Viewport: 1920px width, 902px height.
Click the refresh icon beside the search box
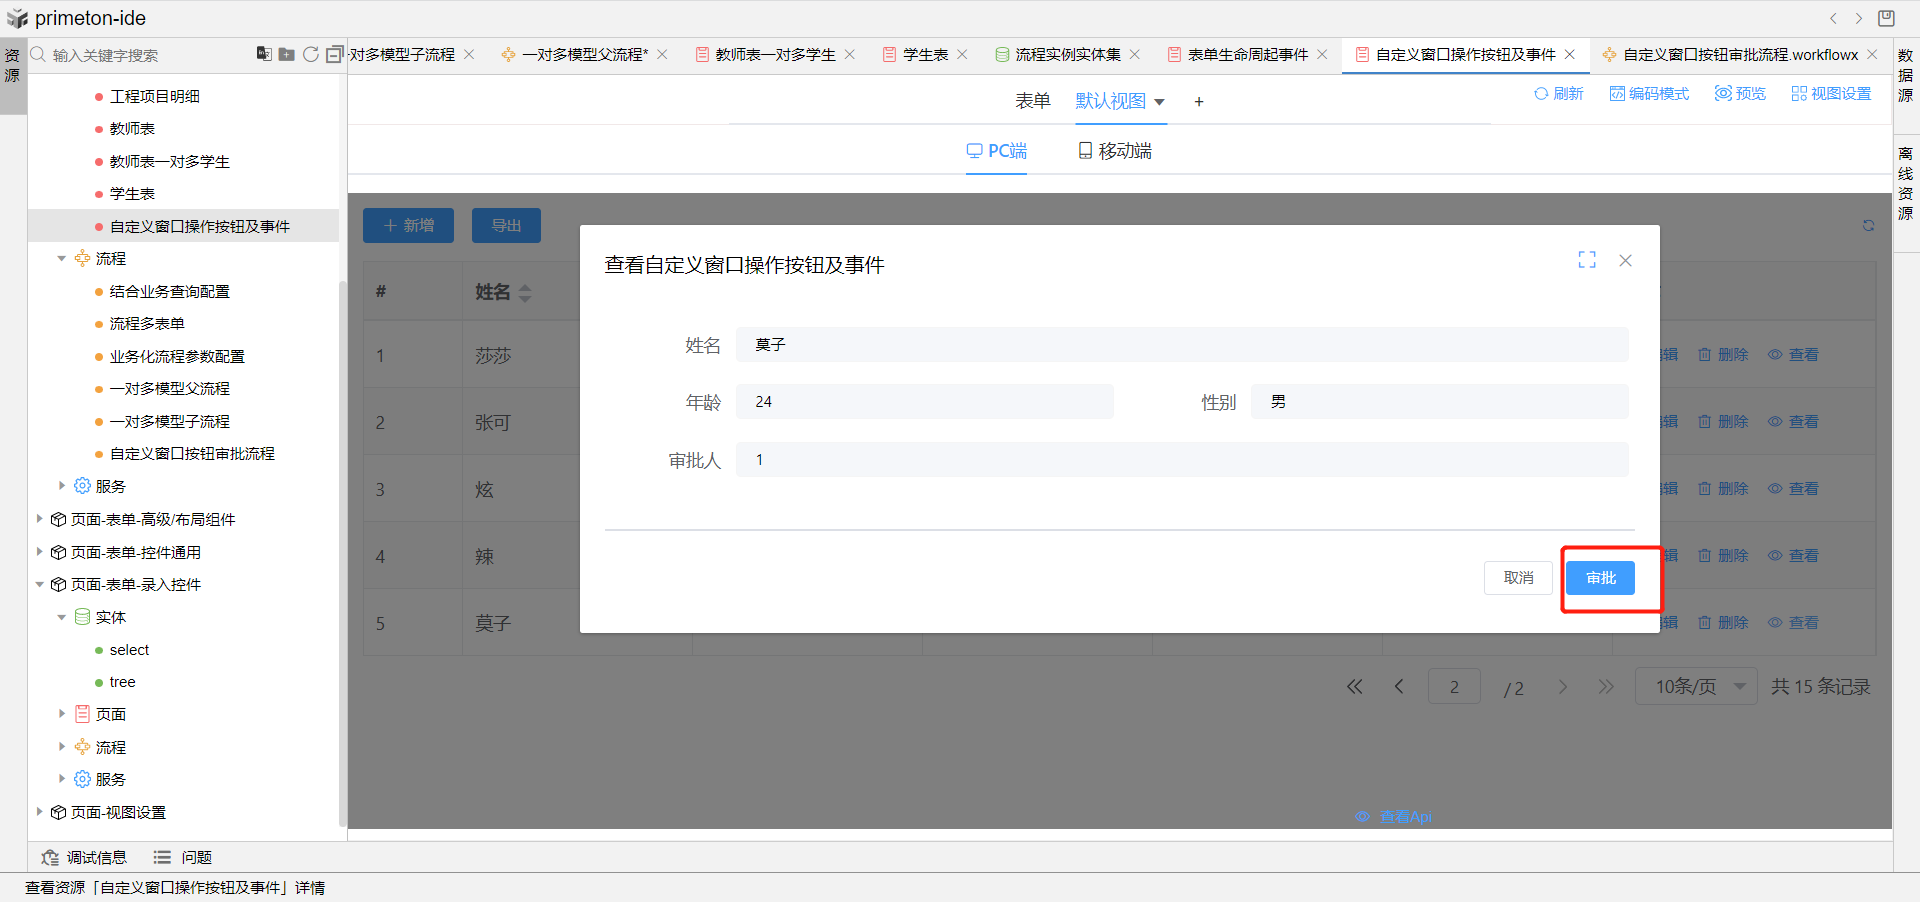[x=311, y=54]
